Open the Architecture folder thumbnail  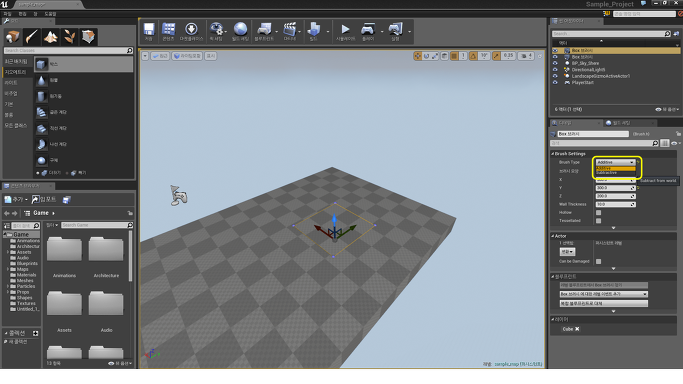click(x=106, y=250)
